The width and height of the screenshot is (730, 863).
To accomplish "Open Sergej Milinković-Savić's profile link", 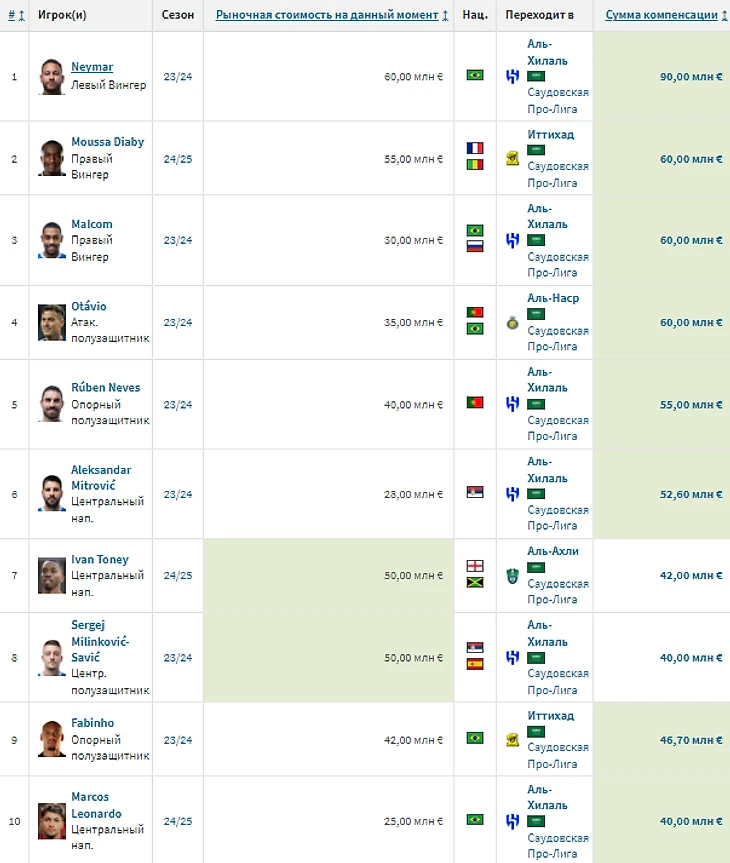I will [x=100, y=641].
